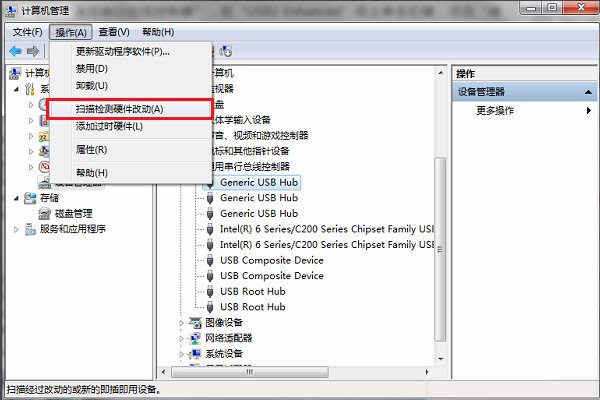Viewport: 600px width, 400px height.
Task: Click the 系统工具 wrench icon
Action: tap(30, 89)
